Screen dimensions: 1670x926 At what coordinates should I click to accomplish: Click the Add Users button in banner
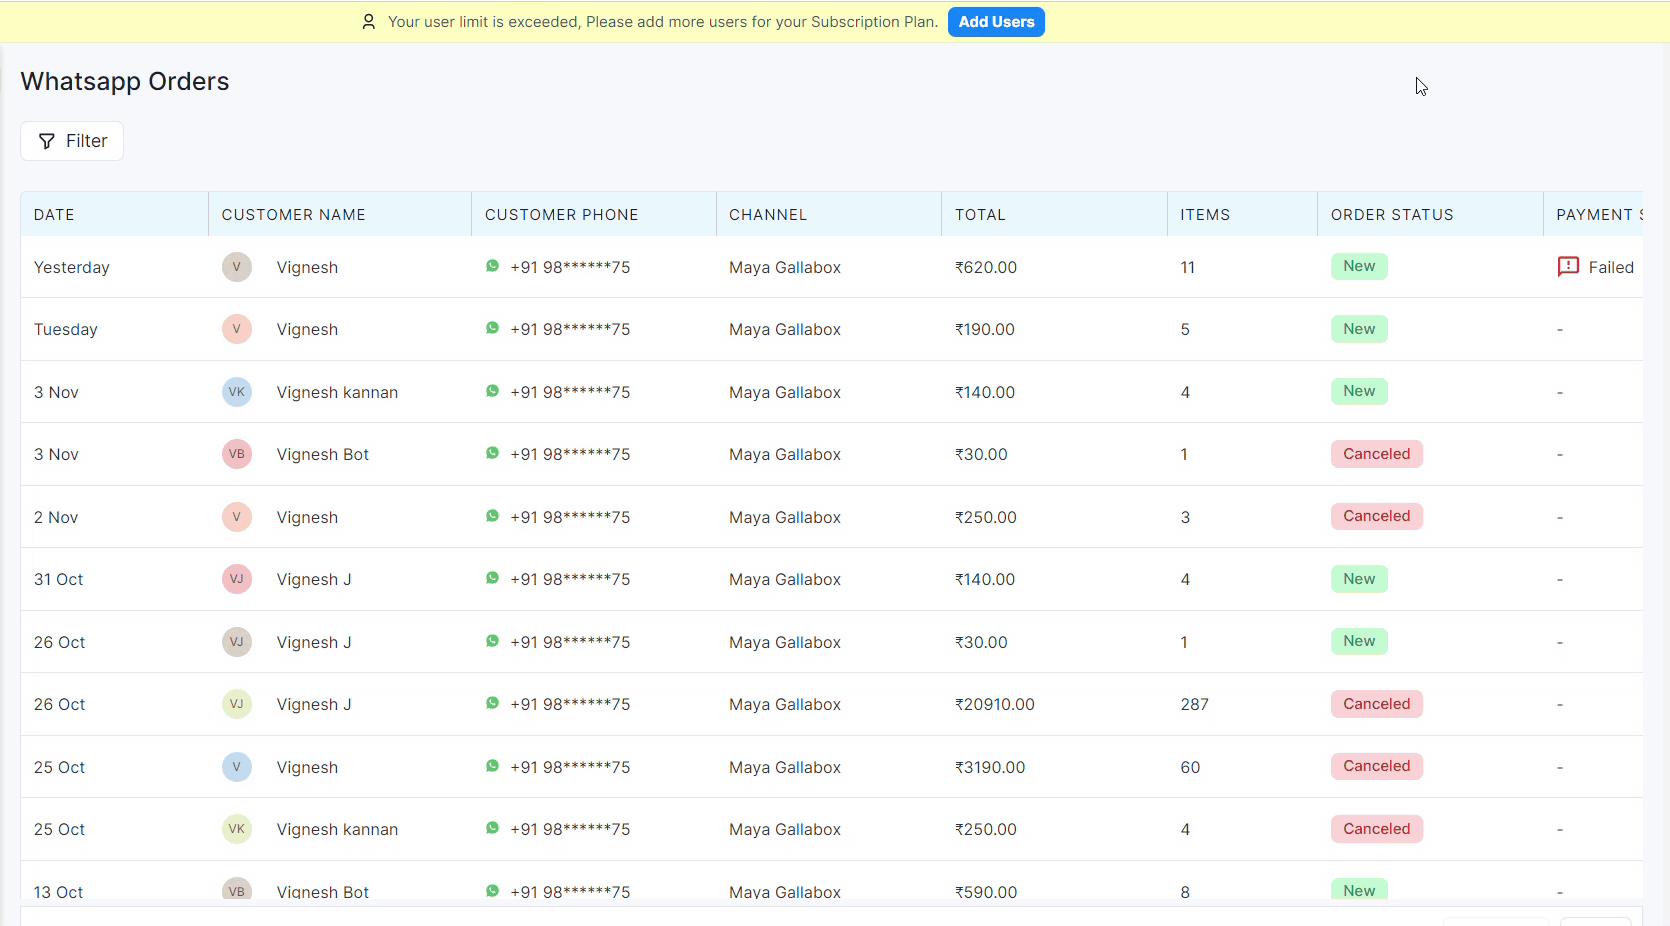[x=995, y=22]
